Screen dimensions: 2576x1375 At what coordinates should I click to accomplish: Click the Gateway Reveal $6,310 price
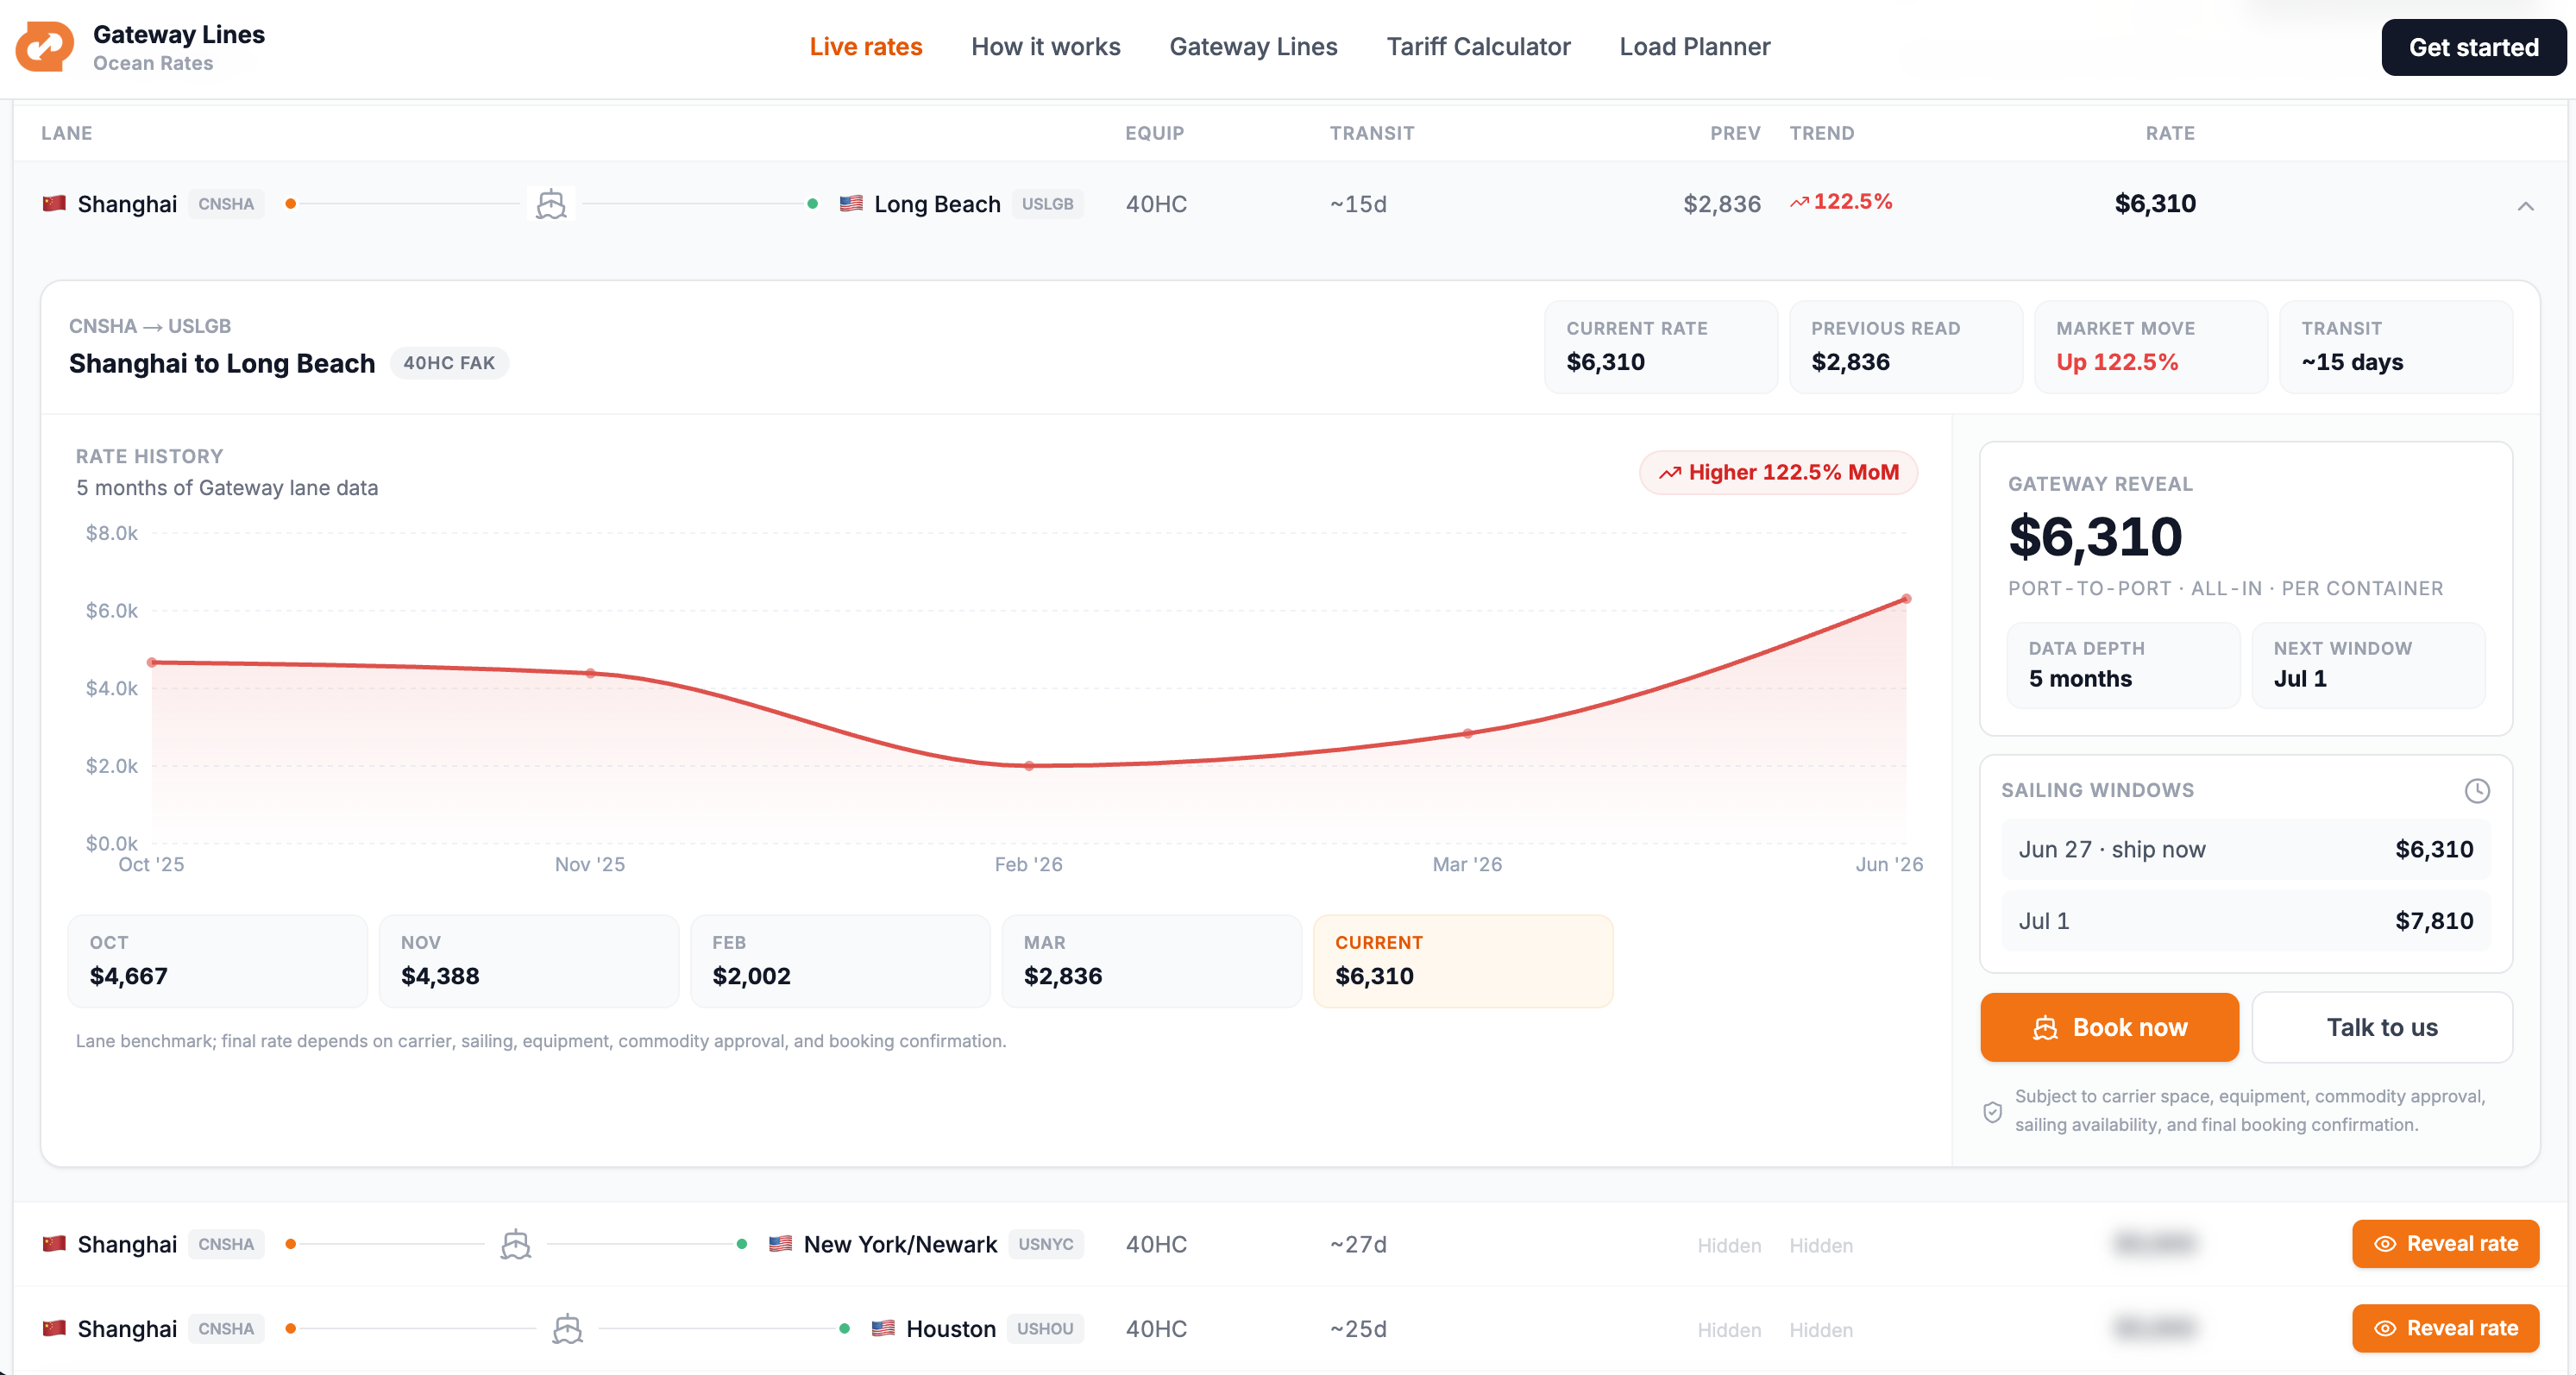2095,537
